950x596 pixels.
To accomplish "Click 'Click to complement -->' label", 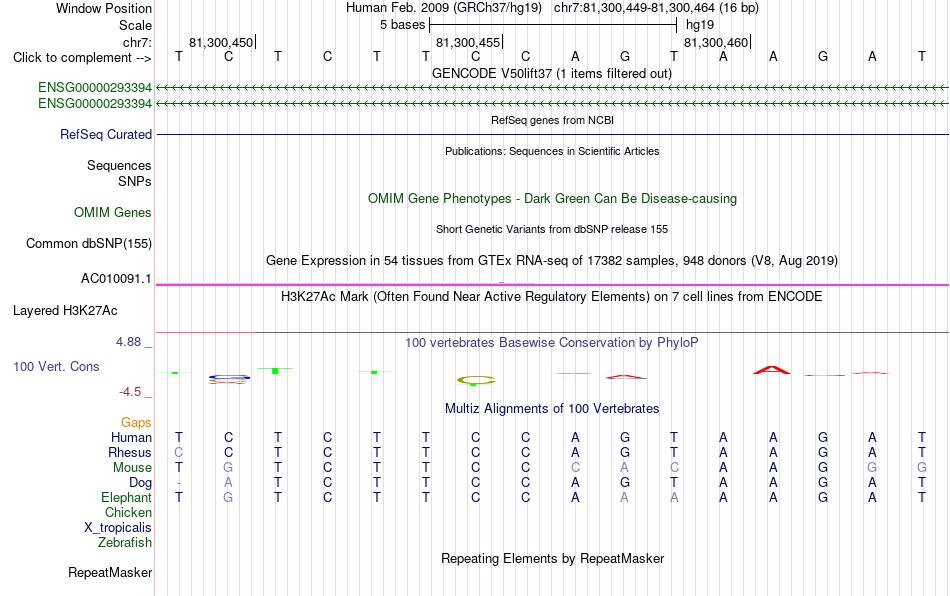I will pyautogui.click(x=82, y=58).
